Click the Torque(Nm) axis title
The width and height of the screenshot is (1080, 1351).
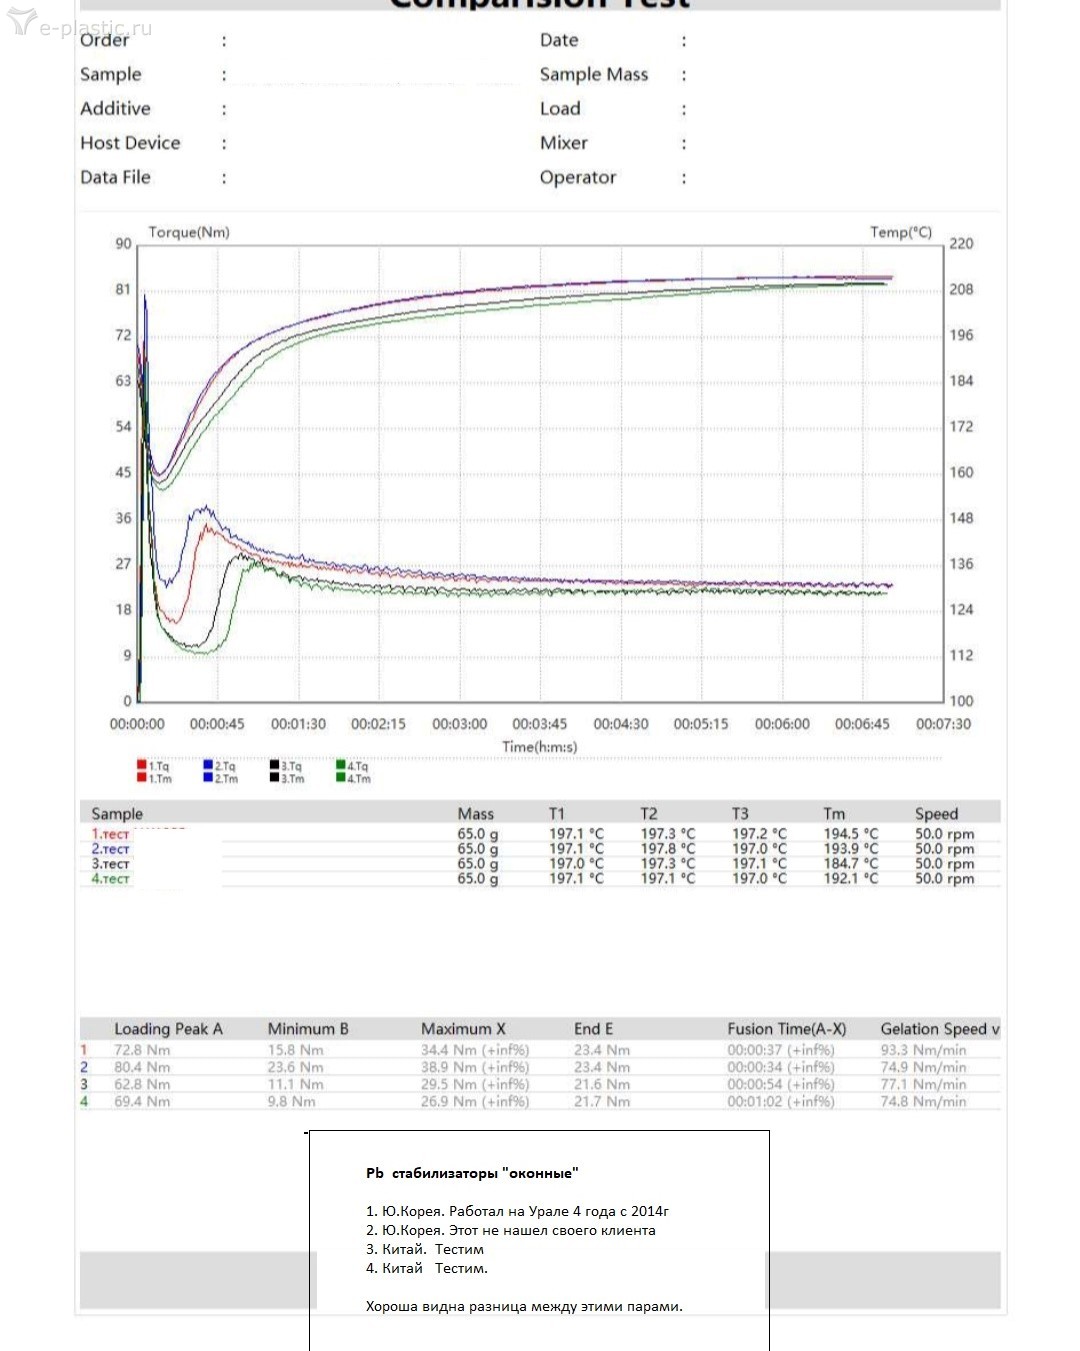189,232
